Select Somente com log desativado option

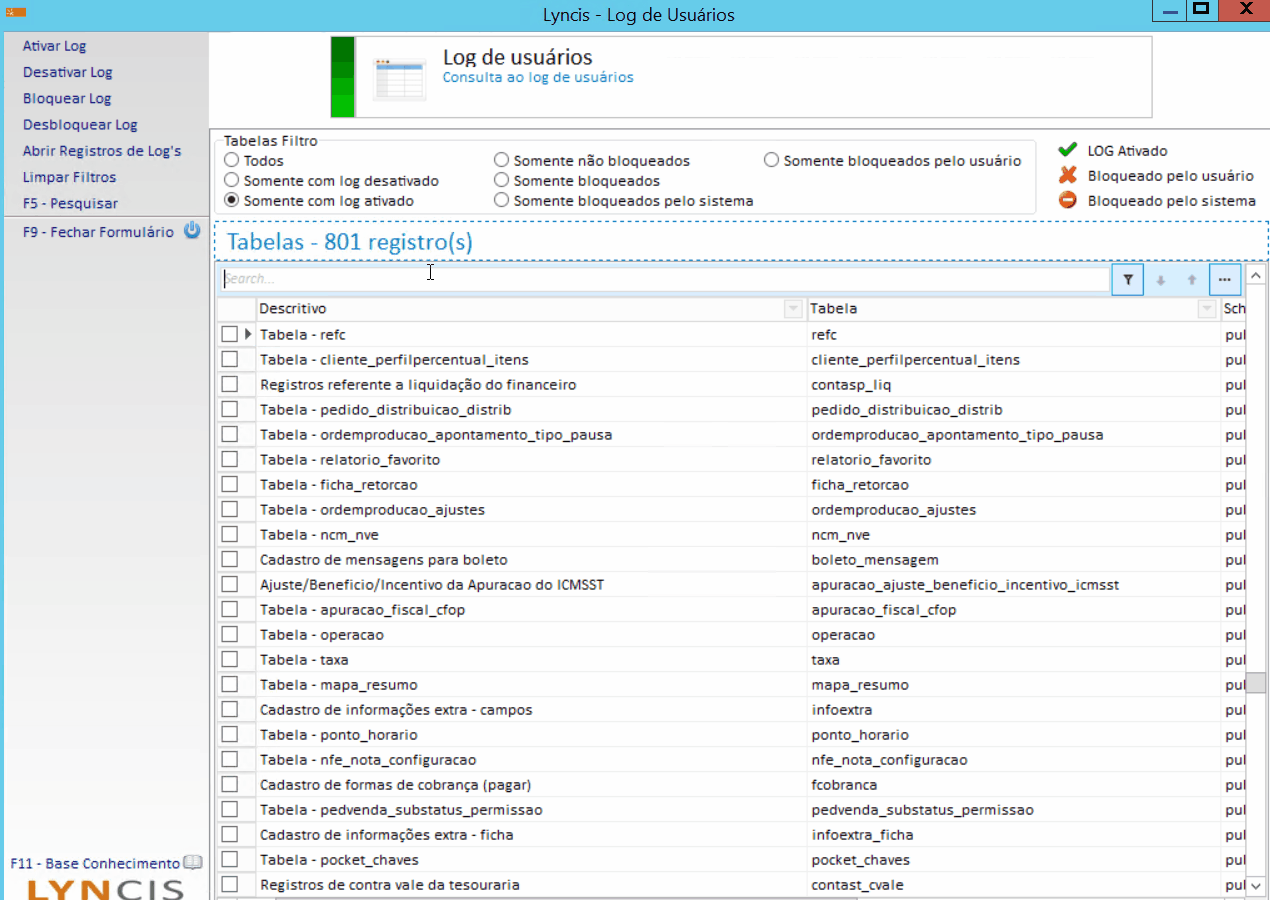(x=232, y=181)
